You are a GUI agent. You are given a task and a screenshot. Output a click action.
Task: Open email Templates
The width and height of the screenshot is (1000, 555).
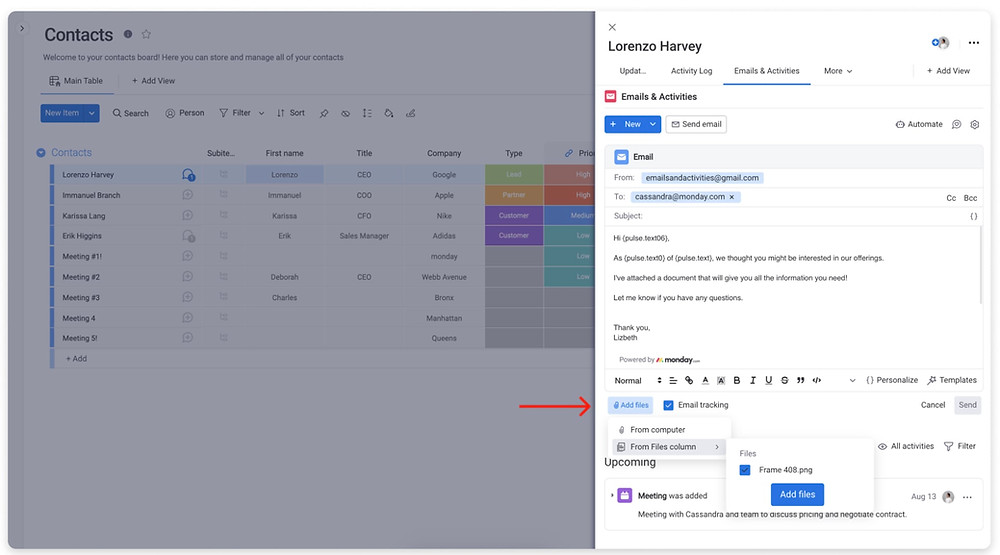click(952, 380)
